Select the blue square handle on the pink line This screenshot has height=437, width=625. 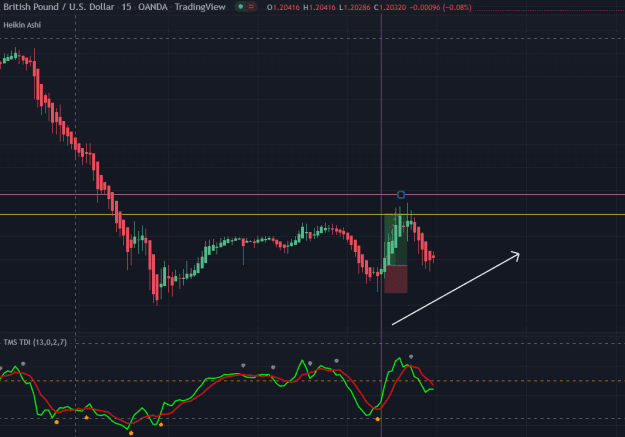(401, 195)
